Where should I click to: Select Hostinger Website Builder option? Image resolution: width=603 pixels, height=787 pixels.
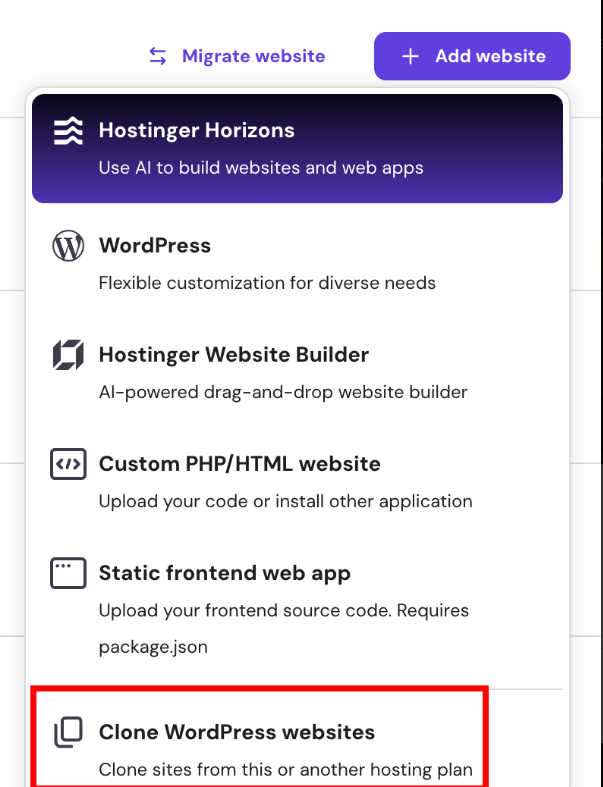[x=297, y=373]
